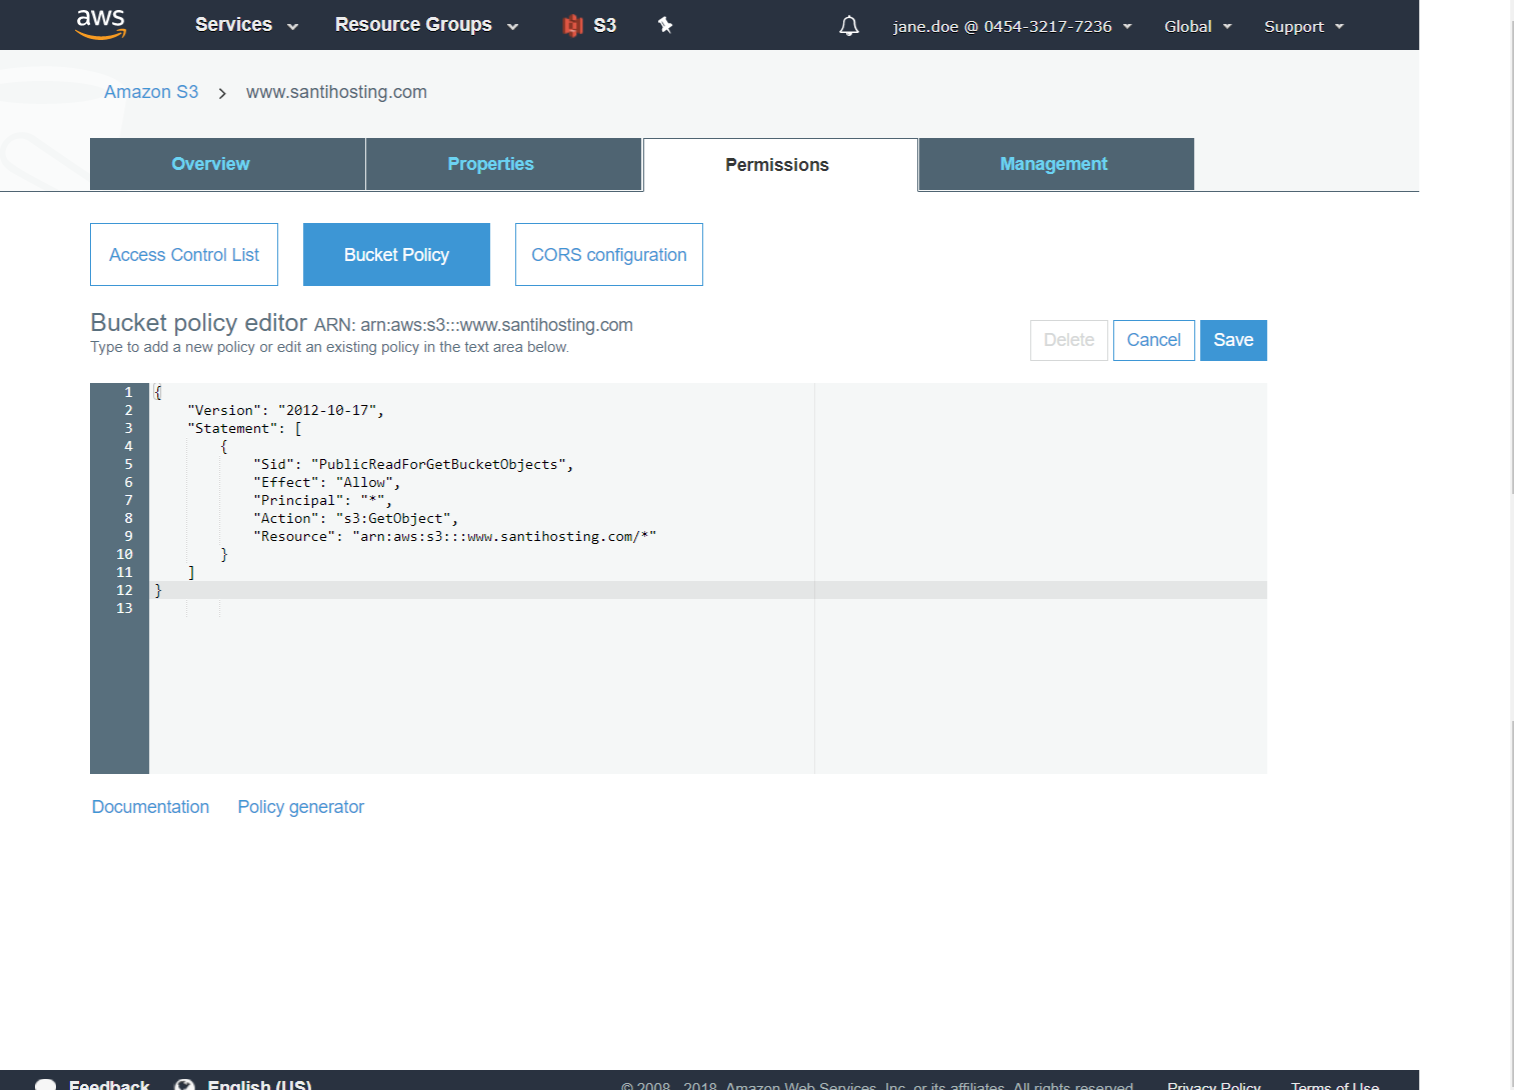Click the Delete policy button
Screen dimensions: 1514x1090
(1069, 340)
